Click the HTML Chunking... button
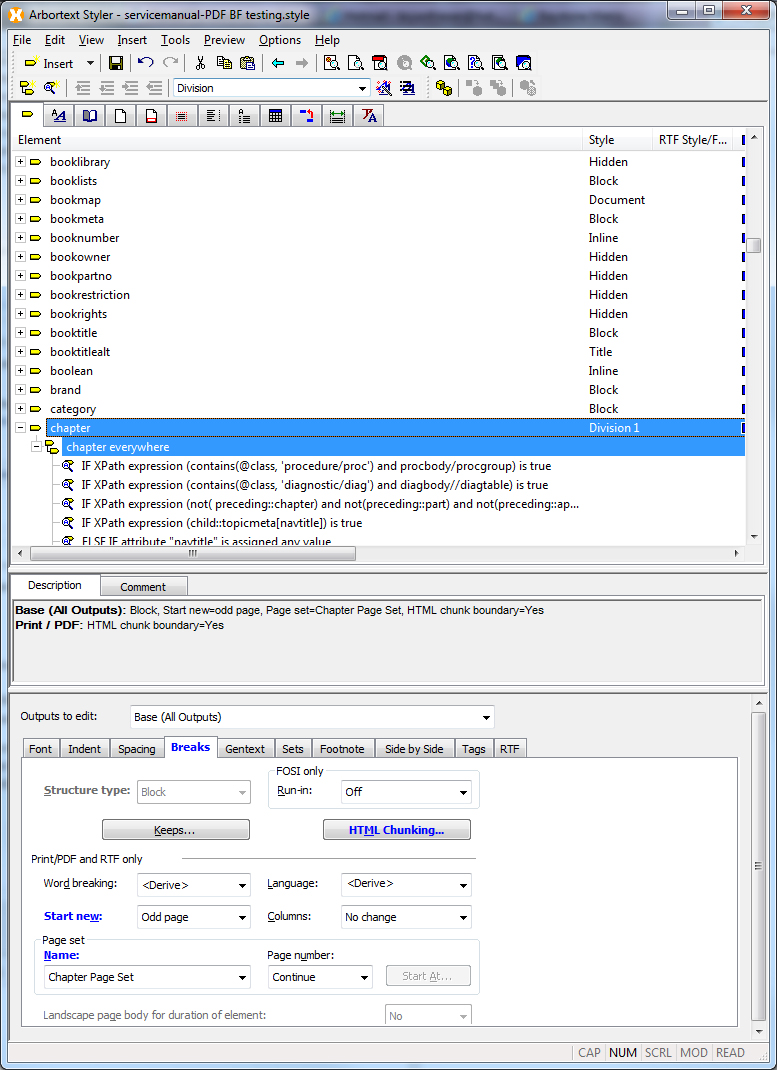The image size is (777, 1070). tap(396, 830)
